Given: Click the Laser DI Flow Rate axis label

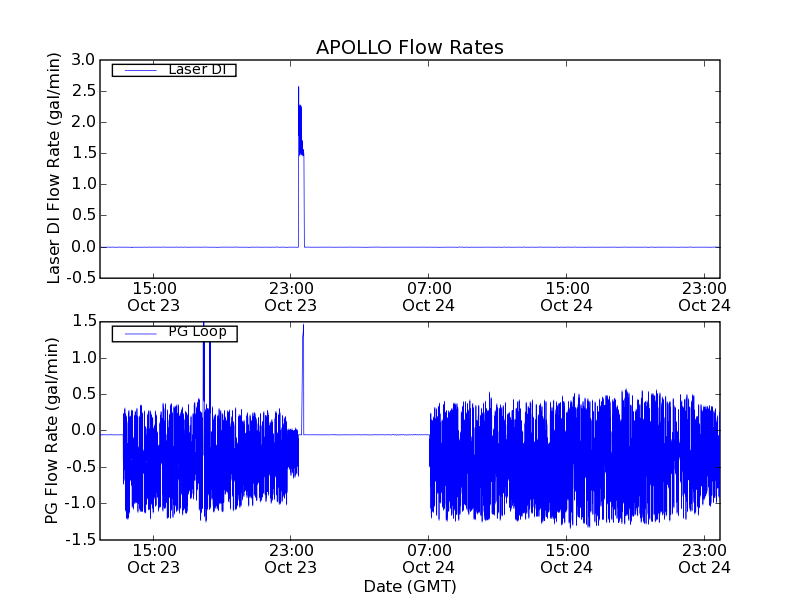Looking at the screenshot, I should pyautogui.click(x=54, y=168).
